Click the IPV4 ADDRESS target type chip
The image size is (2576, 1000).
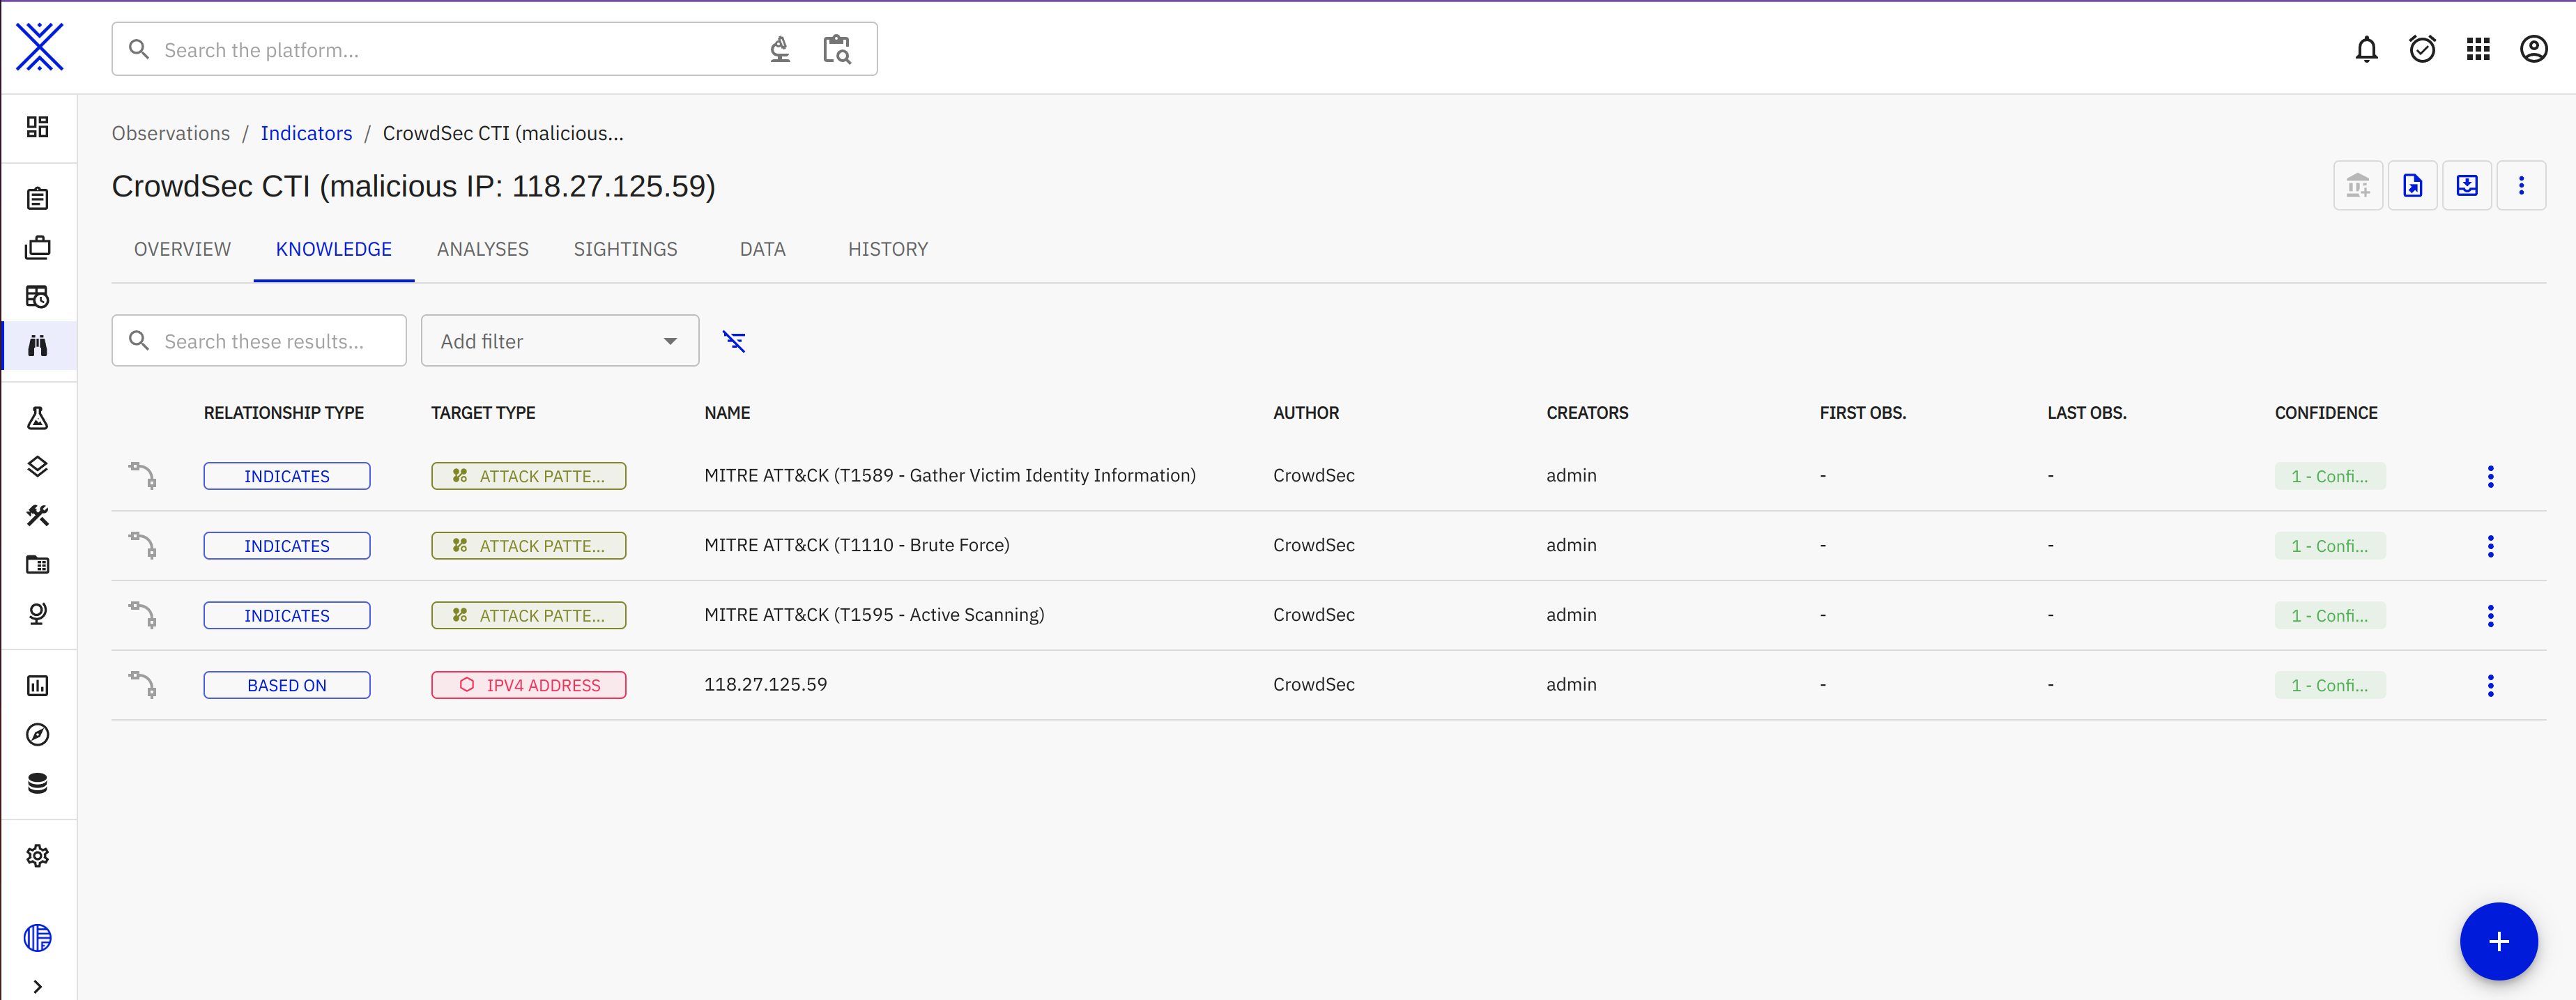point(528,685)
